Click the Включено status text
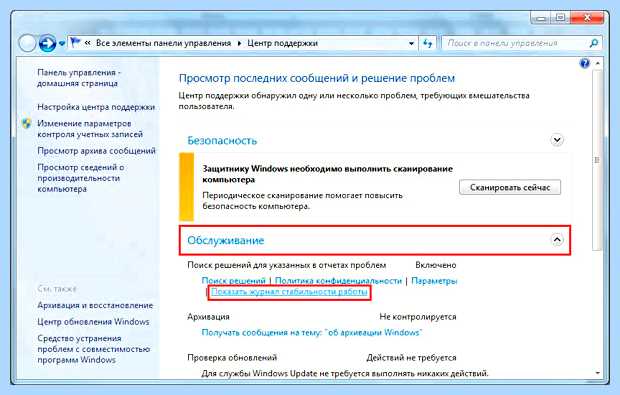 436,265
